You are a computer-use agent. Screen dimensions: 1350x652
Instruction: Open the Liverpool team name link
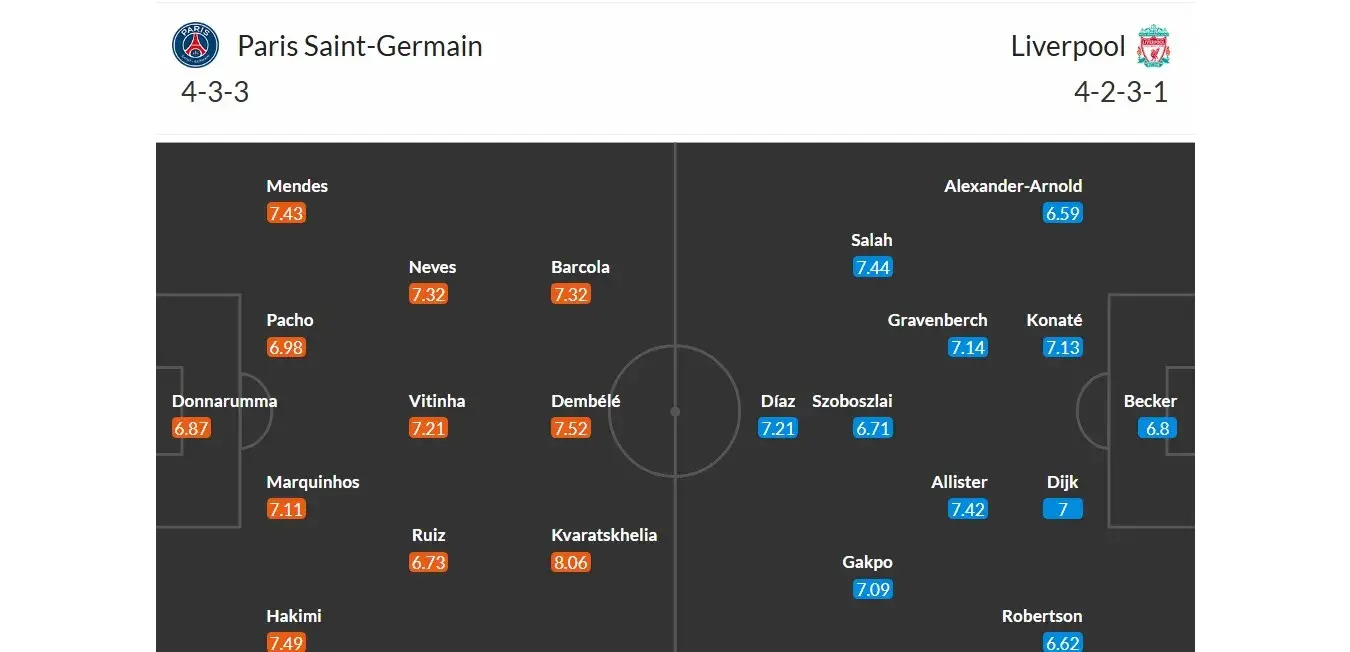tap(1068, 46)
